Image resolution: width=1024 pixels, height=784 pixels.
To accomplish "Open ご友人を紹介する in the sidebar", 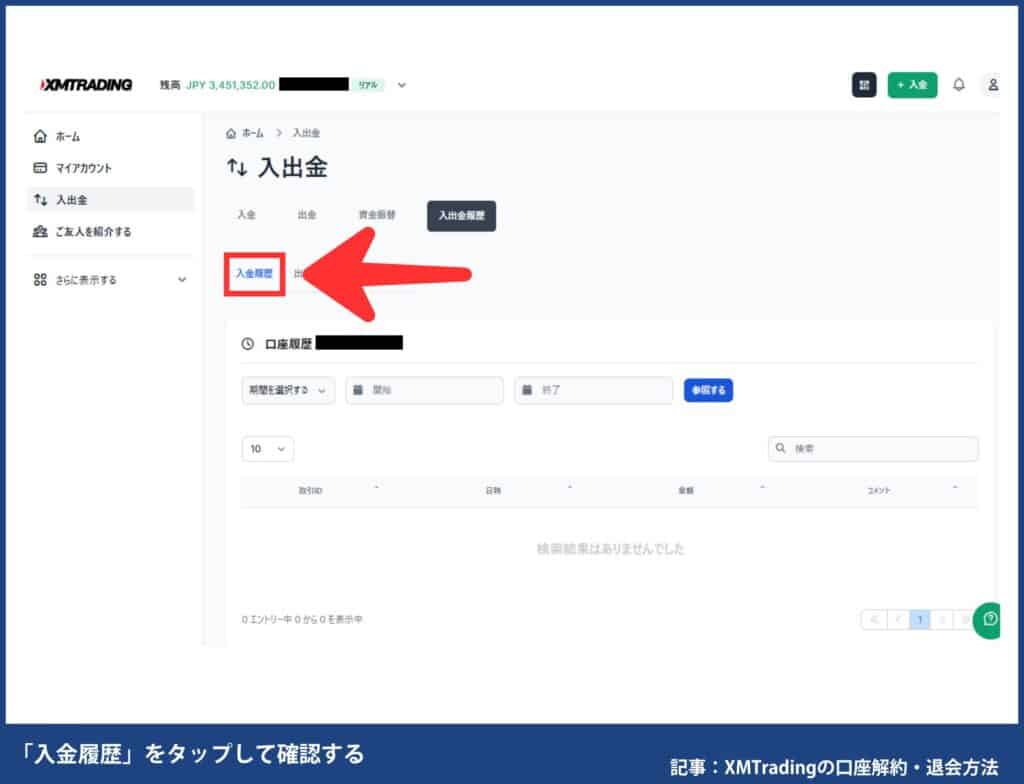I will tap(111, 232).
